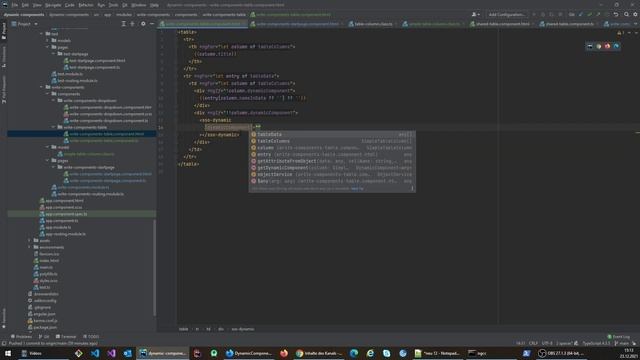Screen dimensions: 640x360
Task: Open Firefox from the taskbar
Action: (x=284, y=353)
